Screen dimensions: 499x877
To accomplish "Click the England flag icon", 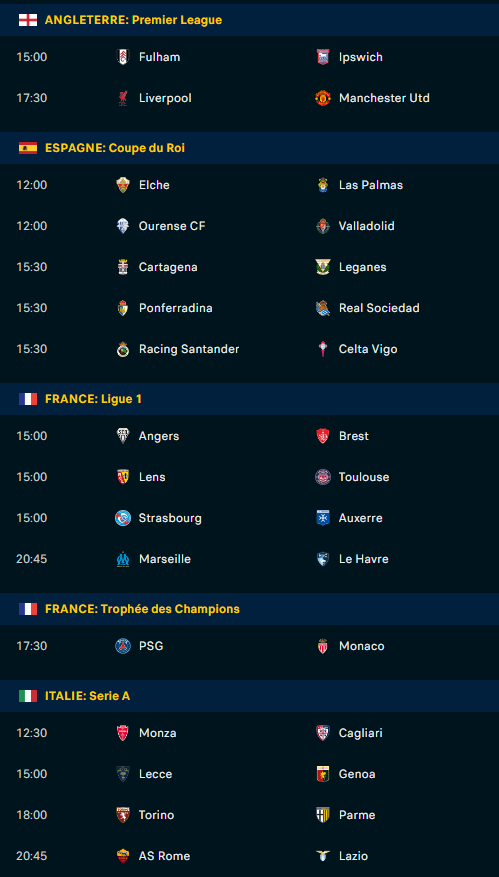I will point(28,20).
